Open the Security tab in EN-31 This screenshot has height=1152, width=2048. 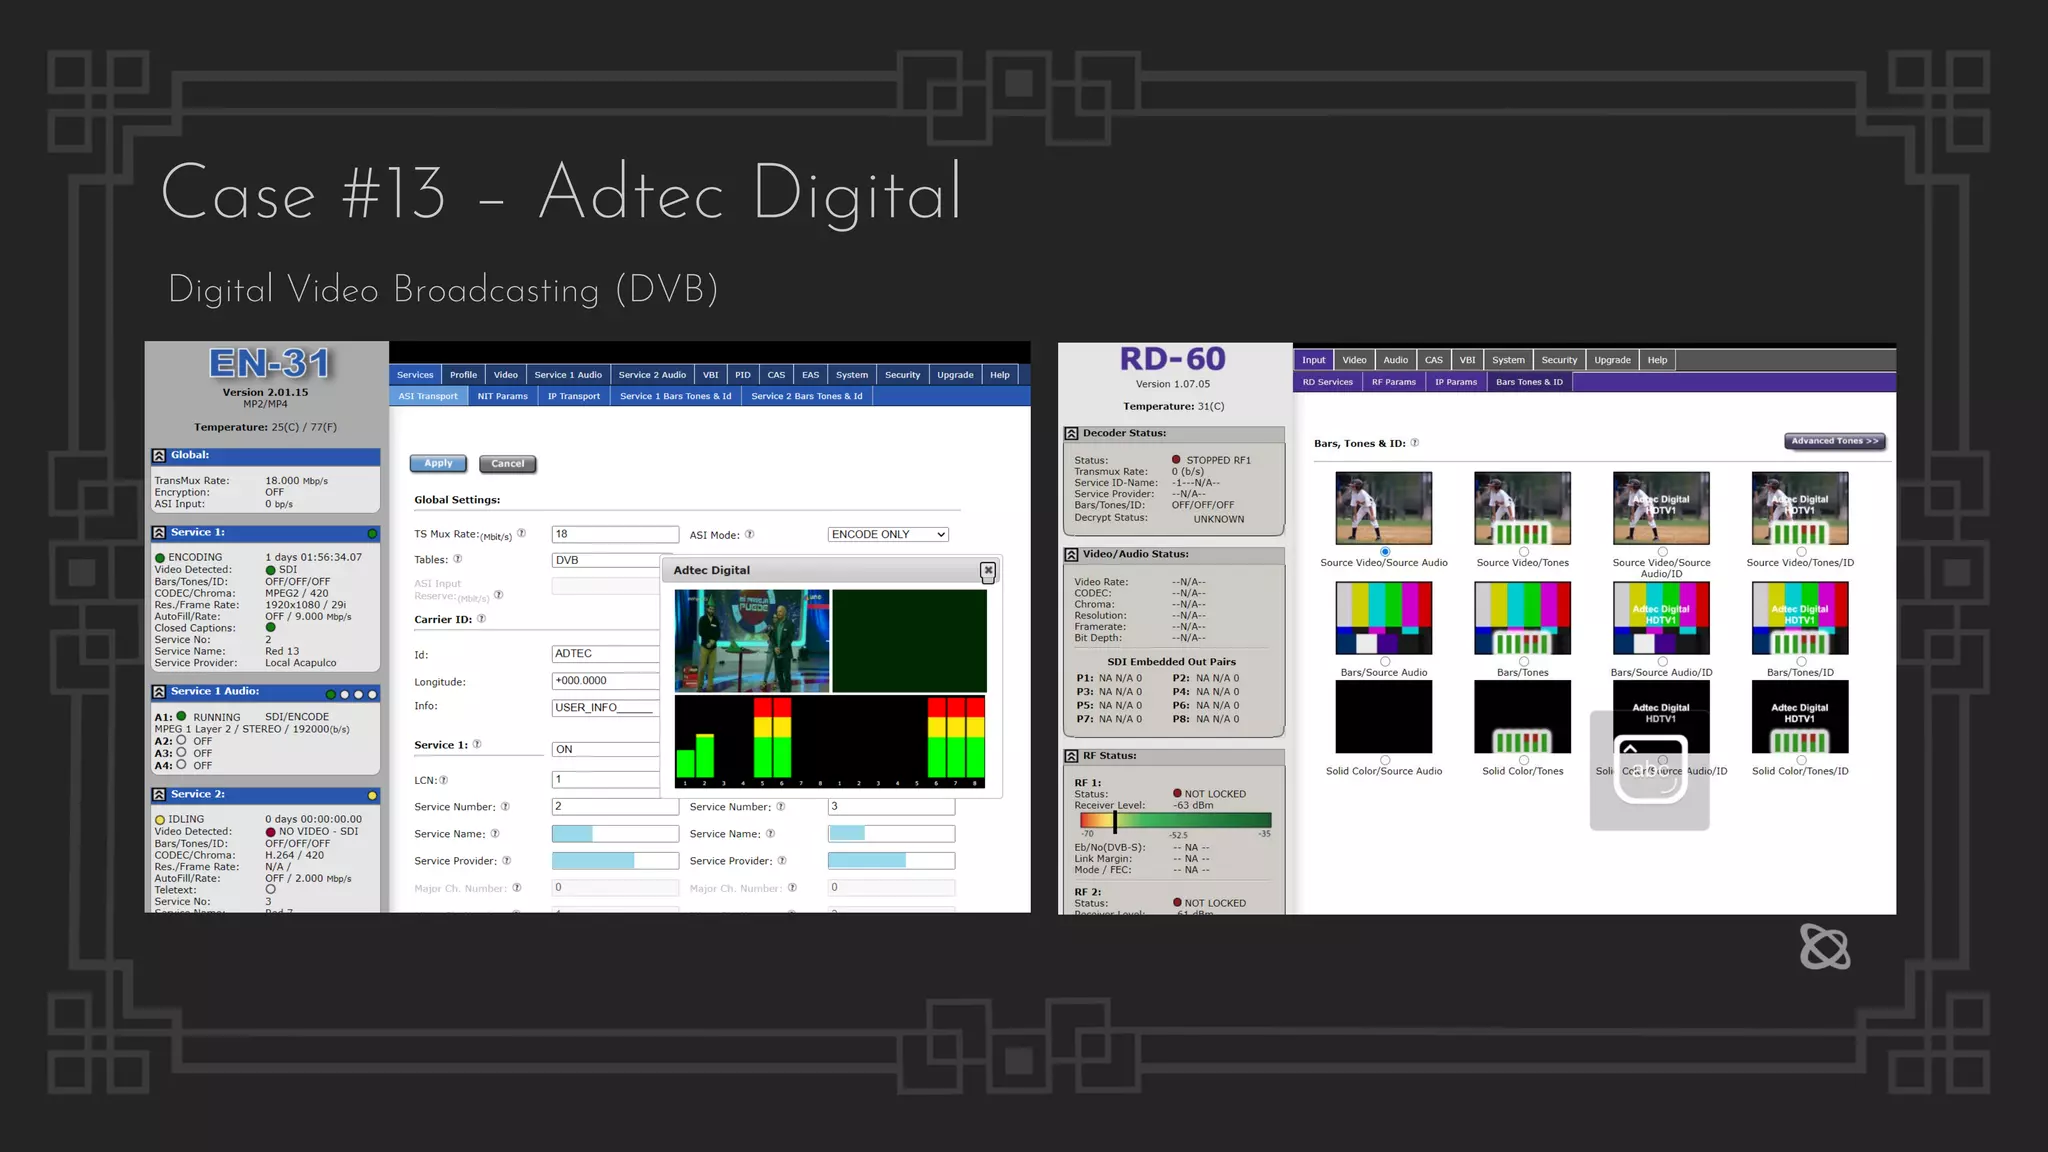[x=902, y=375]
